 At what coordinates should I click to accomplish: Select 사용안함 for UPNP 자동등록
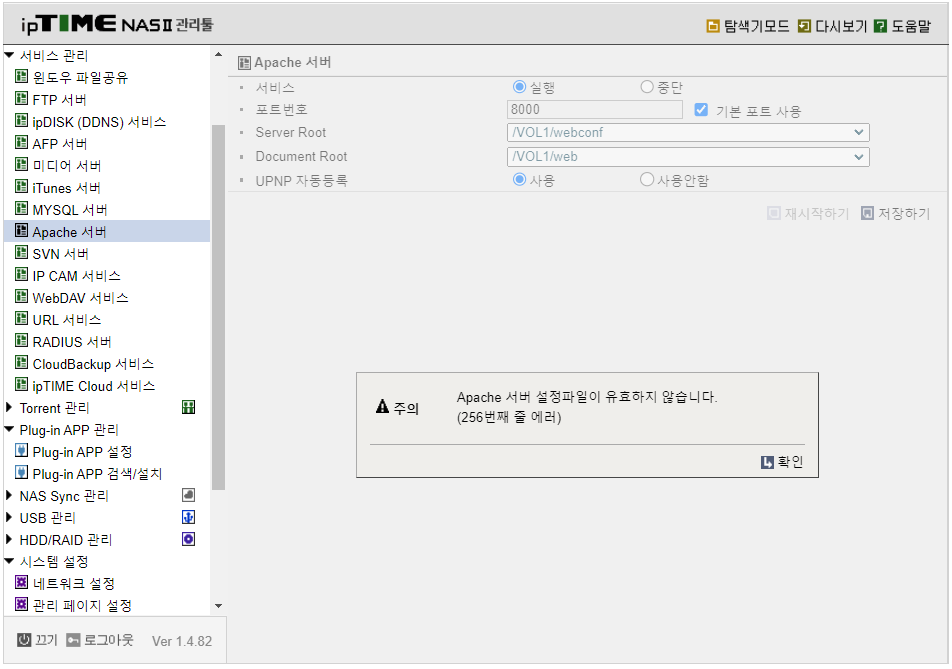647,180
